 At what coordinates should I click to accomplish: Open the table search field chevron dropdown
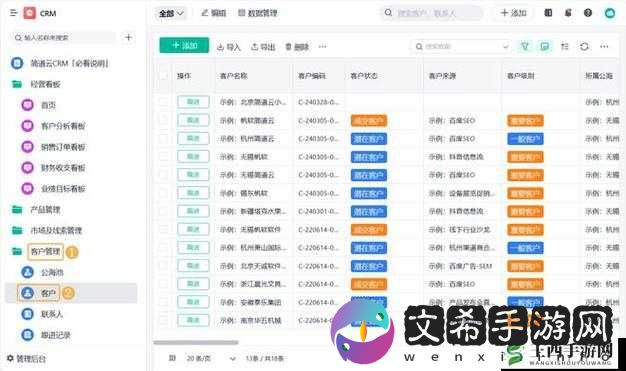pos(505,46)
